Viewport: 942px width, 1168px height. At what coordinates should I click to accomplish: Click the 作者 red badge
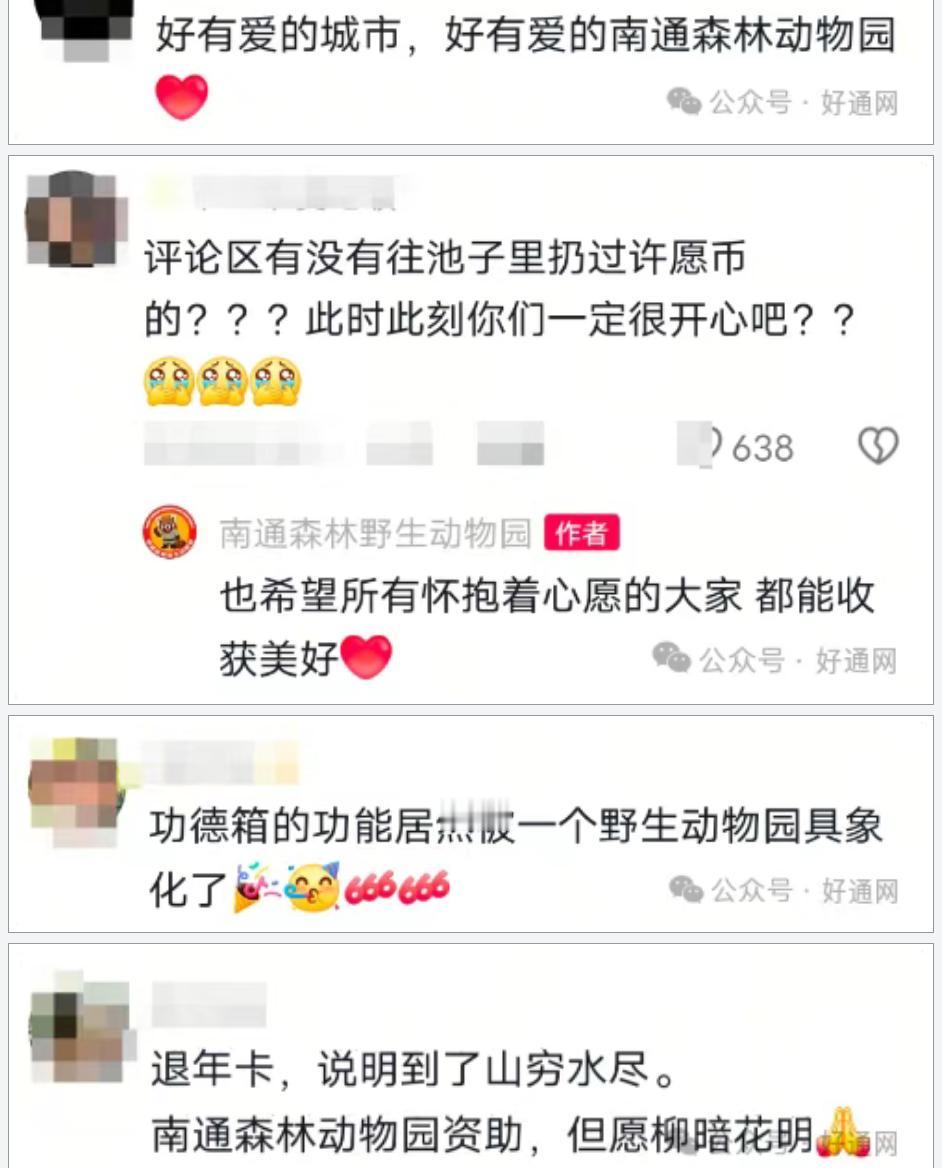click(582, 533)
